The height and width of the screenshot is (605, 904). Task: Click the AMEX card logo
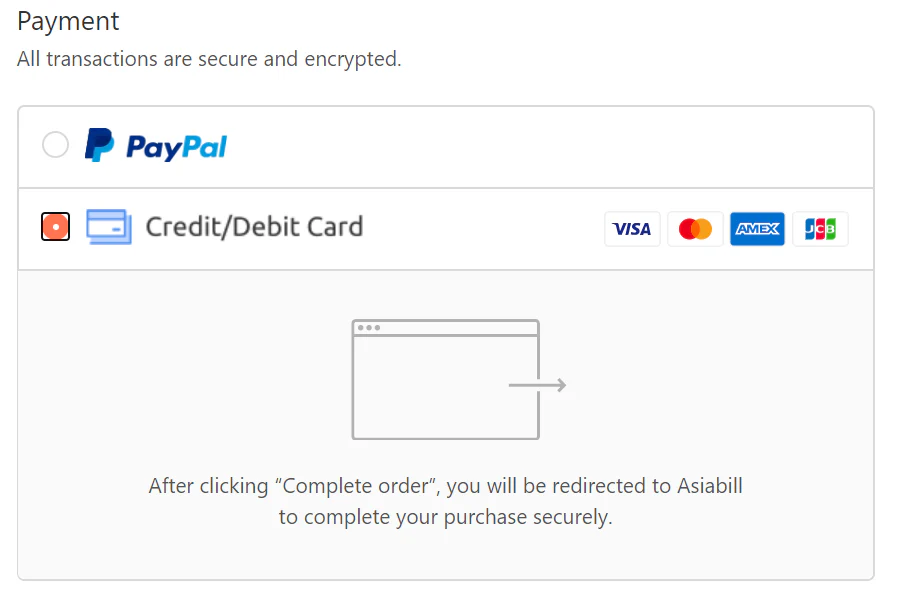click(x=757, y=229)
